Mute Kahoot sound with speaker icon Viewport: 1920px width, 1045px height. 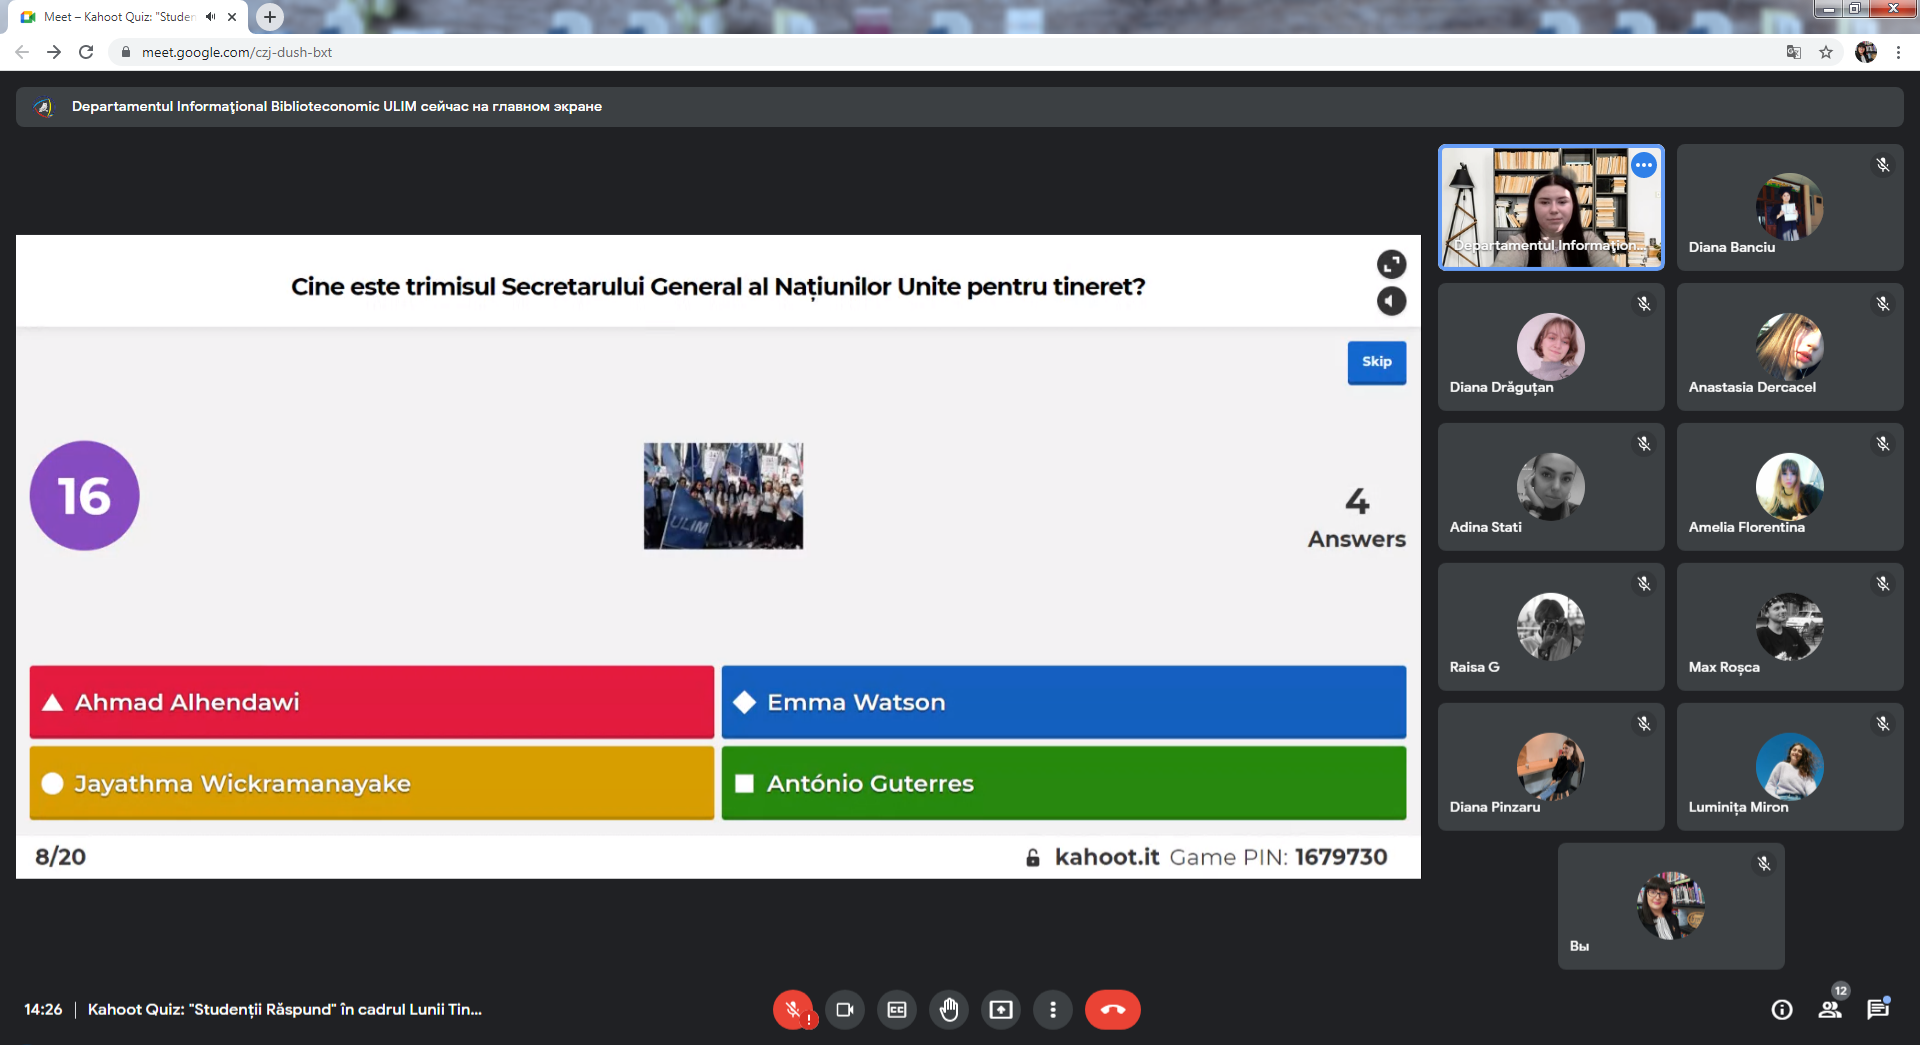(1391, 301)
